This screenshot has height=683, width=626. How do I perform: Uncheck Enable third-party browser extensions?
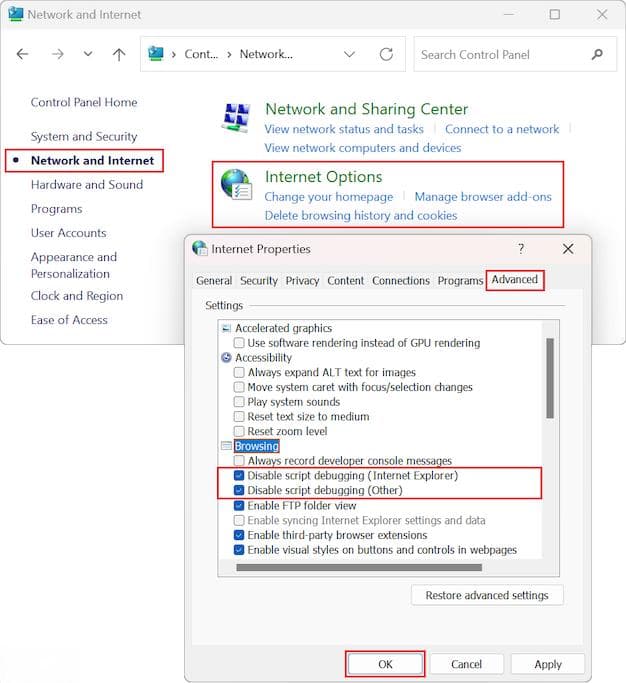pos(239,535)
